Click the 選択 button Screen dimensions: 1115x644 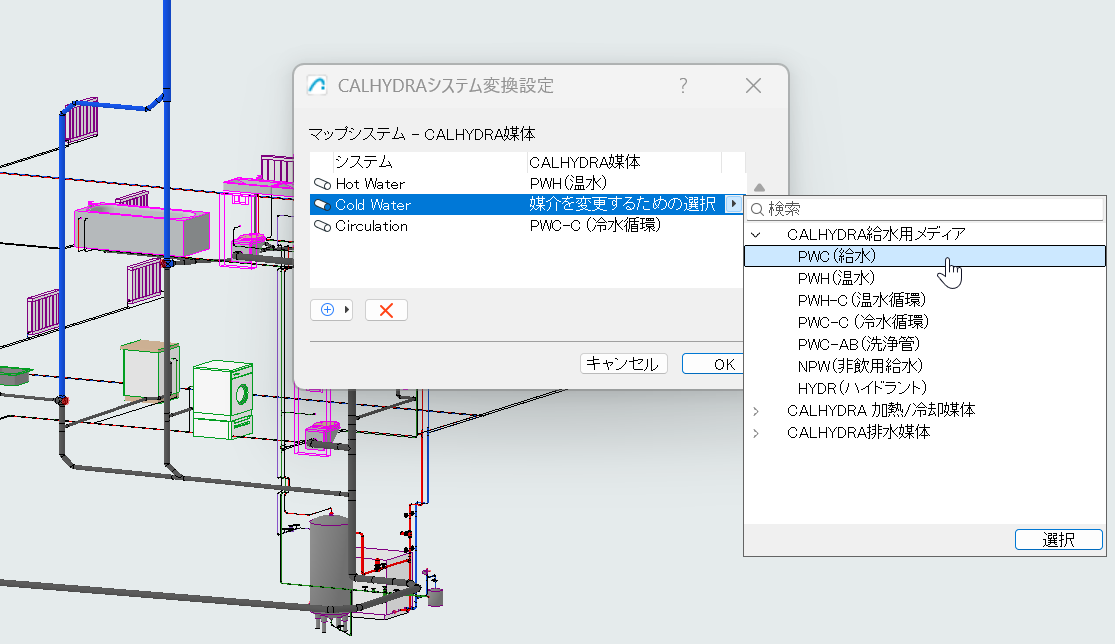(x=1058, y=540)
